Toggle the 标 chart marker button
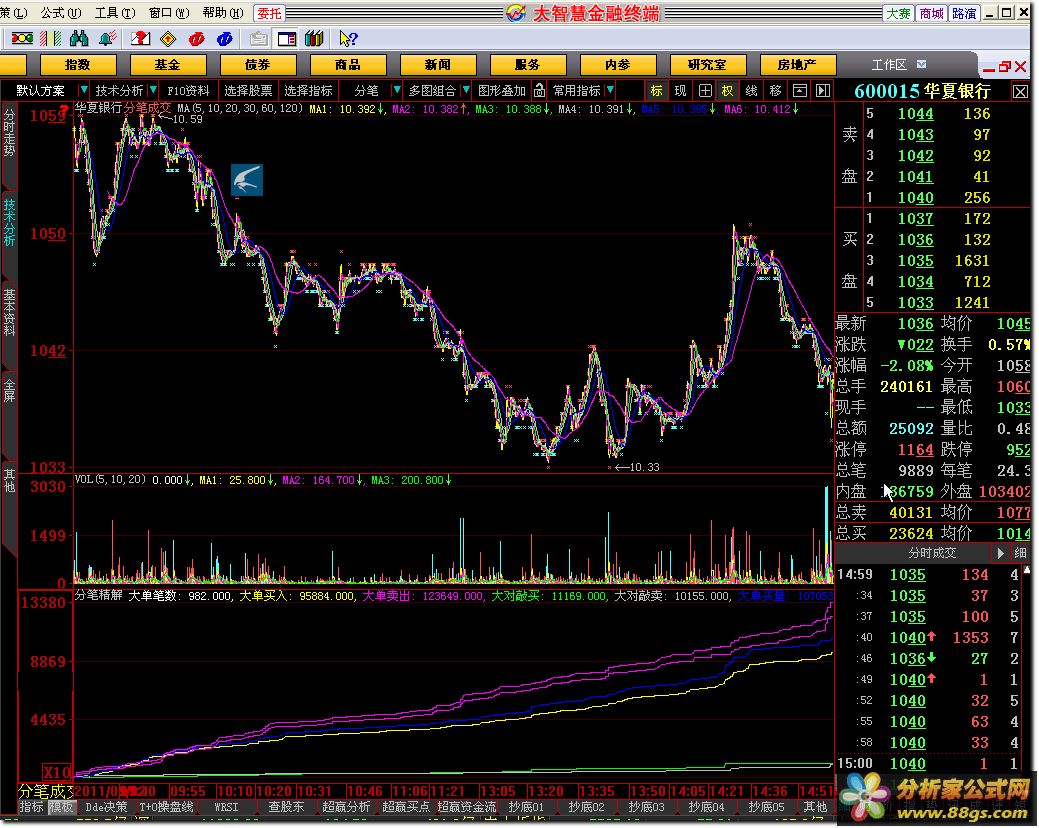This screenshot has width=1039, height=828. [x=656, y=91]
